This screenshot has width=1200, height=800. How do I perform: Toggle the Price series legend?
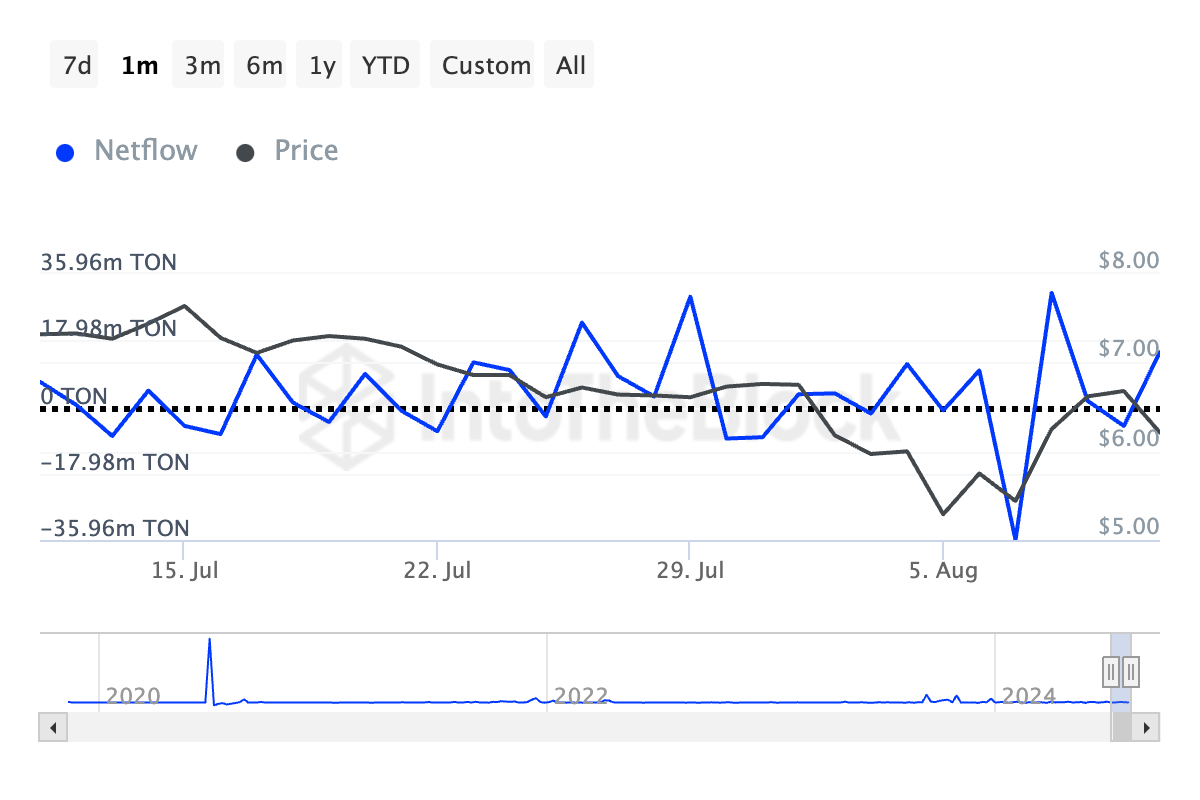tap(306, 151)
